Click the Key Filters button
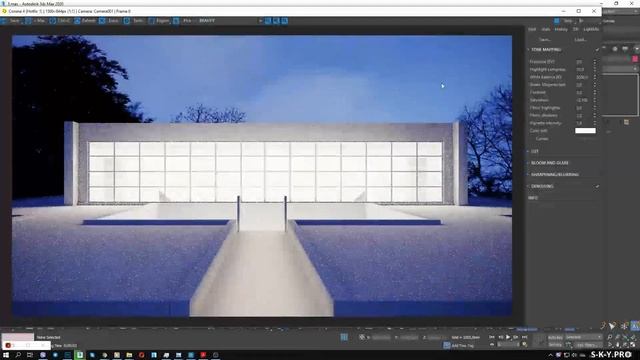Image resolution: width=640 pixels, height=360 pixels. (587, 345)
